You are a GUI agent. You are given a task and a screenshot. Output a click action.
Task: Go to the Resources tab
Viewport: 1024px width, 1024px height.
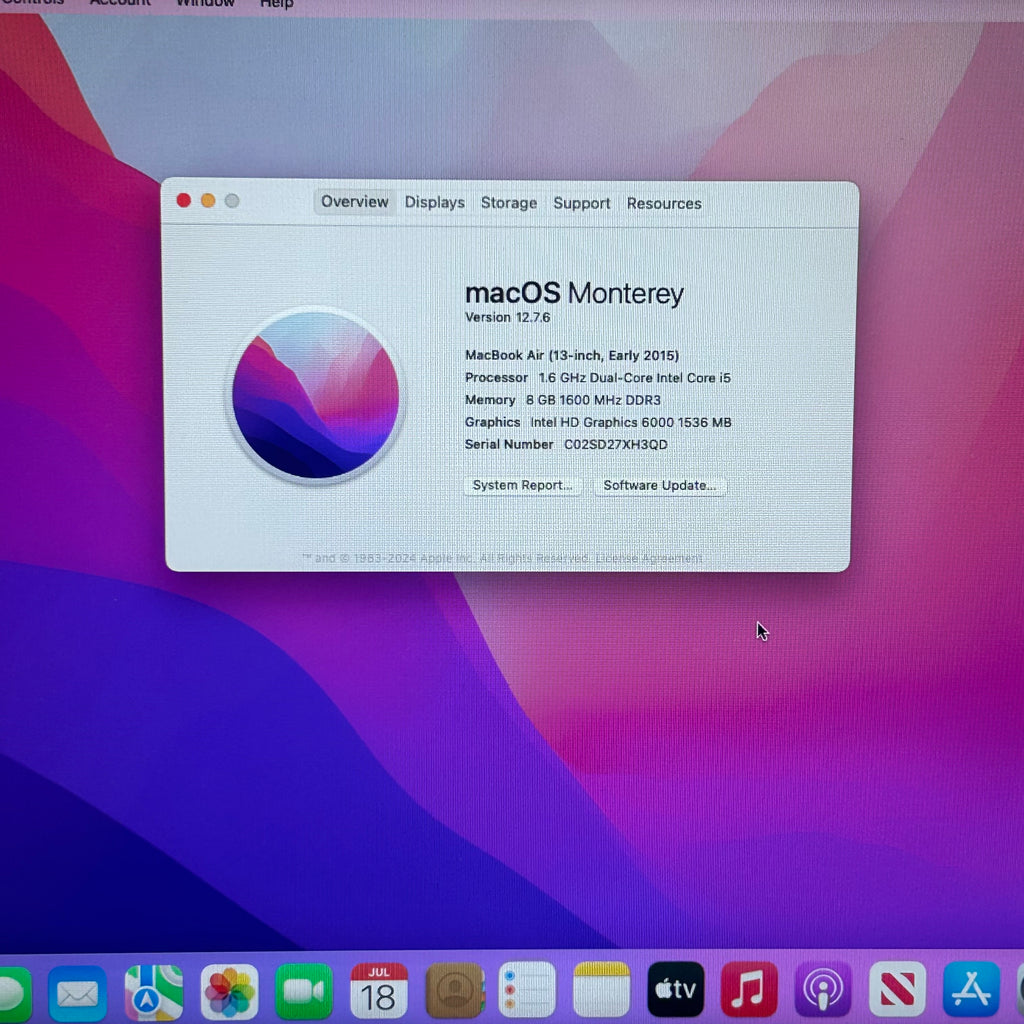pyautogui.click(x=664, y=204)
